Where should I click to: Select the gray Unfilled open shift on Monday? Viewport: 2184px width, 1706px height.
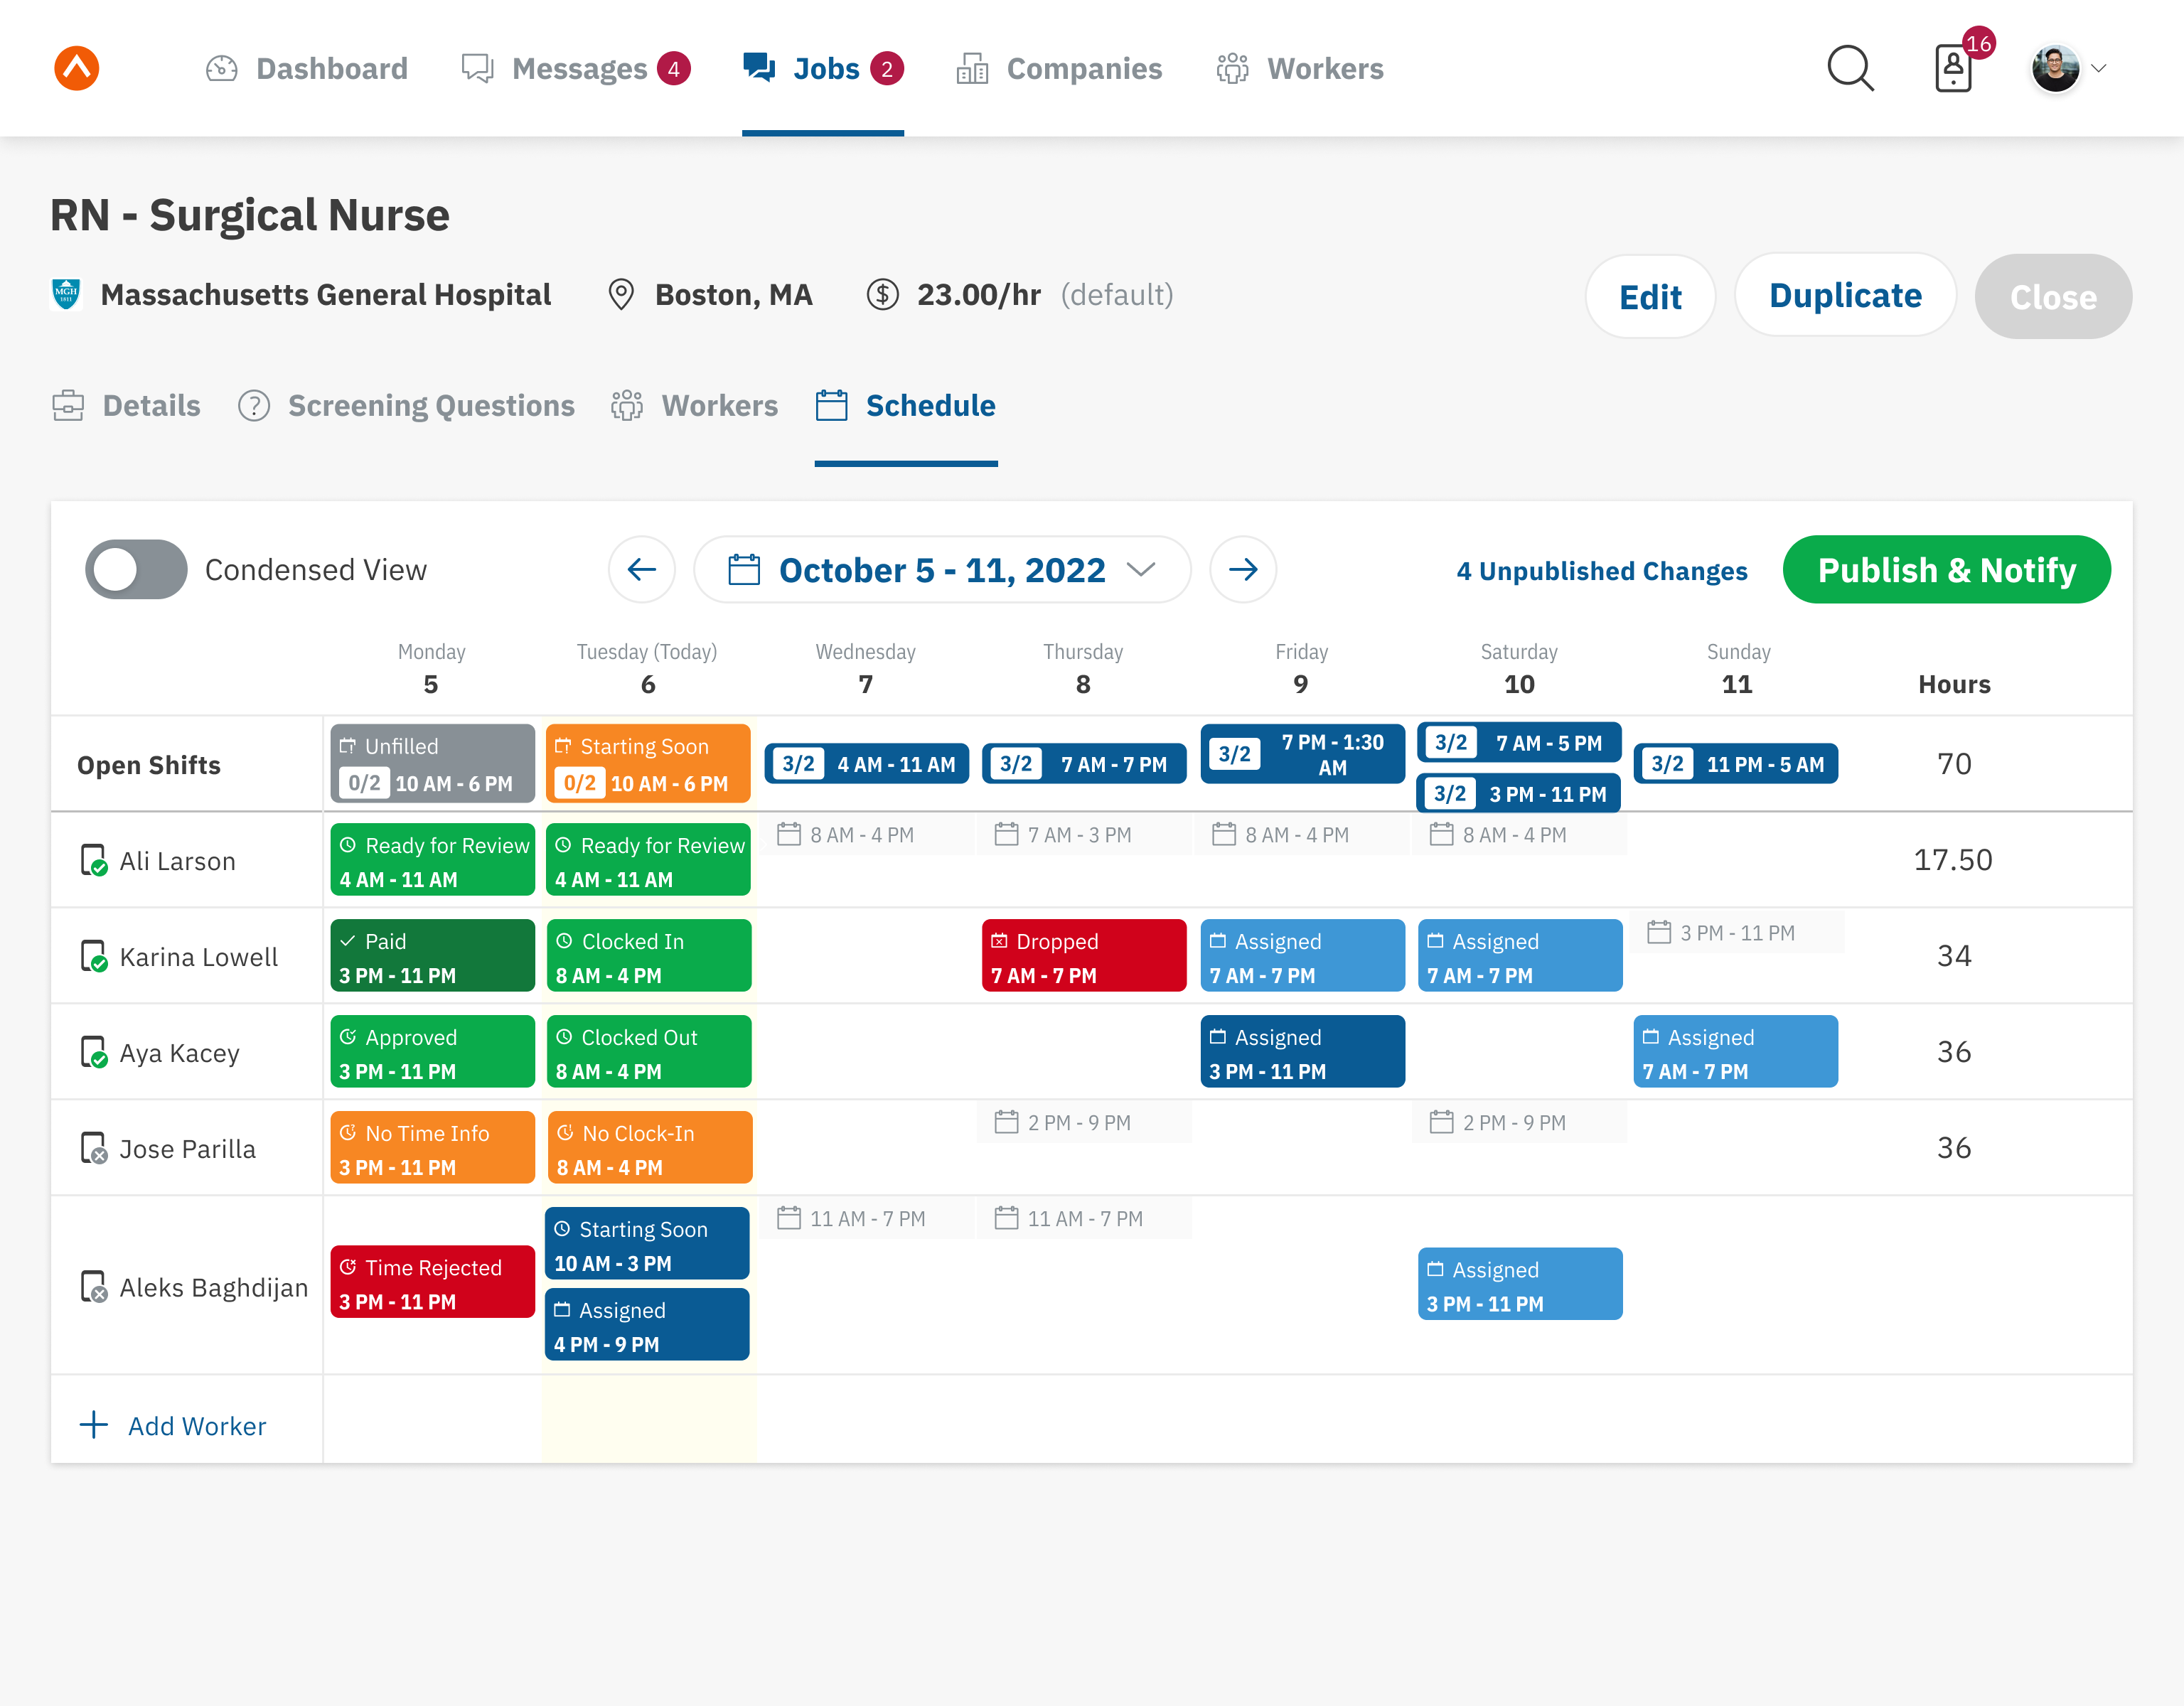pos(432,764)
